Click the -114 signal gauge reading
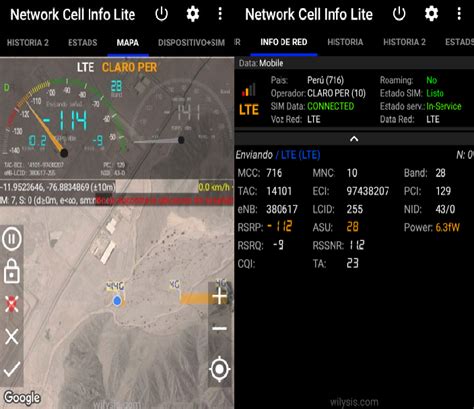474x409 pixels. (x=66, y=121)
